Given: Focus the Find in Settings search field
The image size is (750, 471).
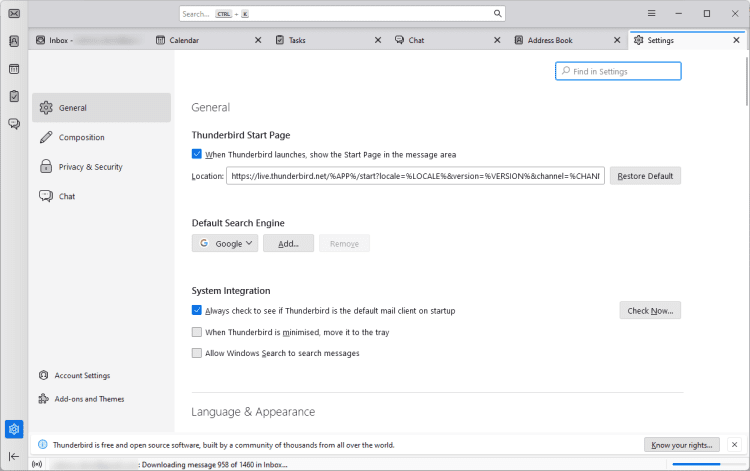Looking at the screenshot, I should pos(618,71).
